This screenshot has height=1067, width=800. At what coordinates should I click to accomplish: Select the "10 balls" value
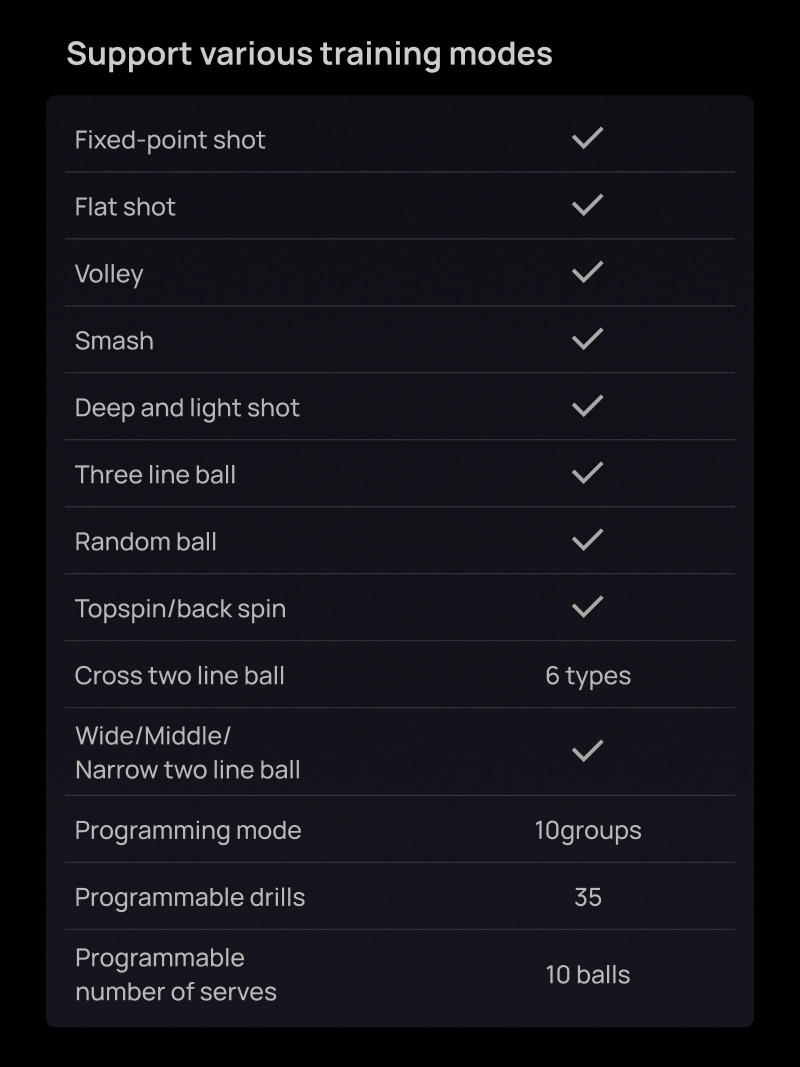[588, 975]
